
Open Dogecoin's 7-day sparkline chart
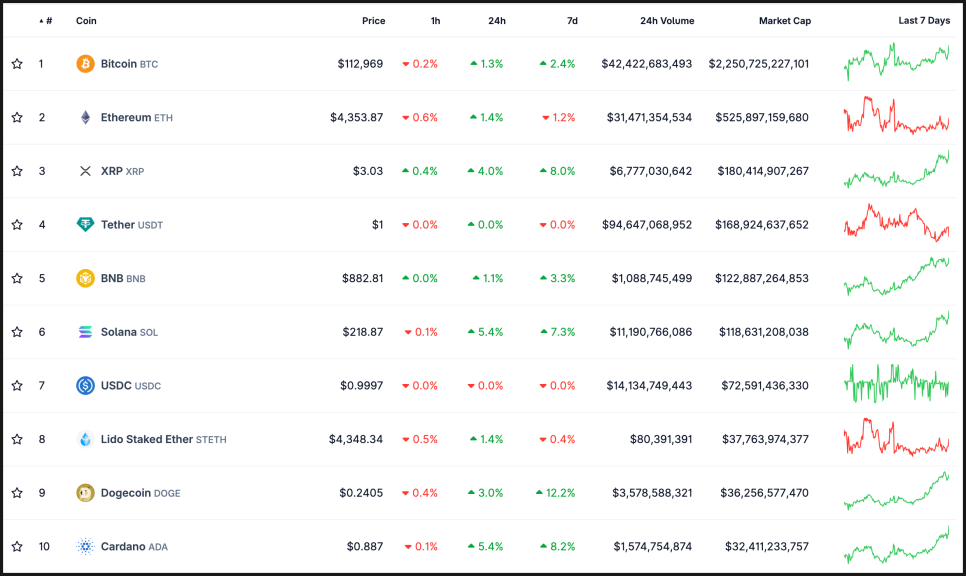click(896, 490)
